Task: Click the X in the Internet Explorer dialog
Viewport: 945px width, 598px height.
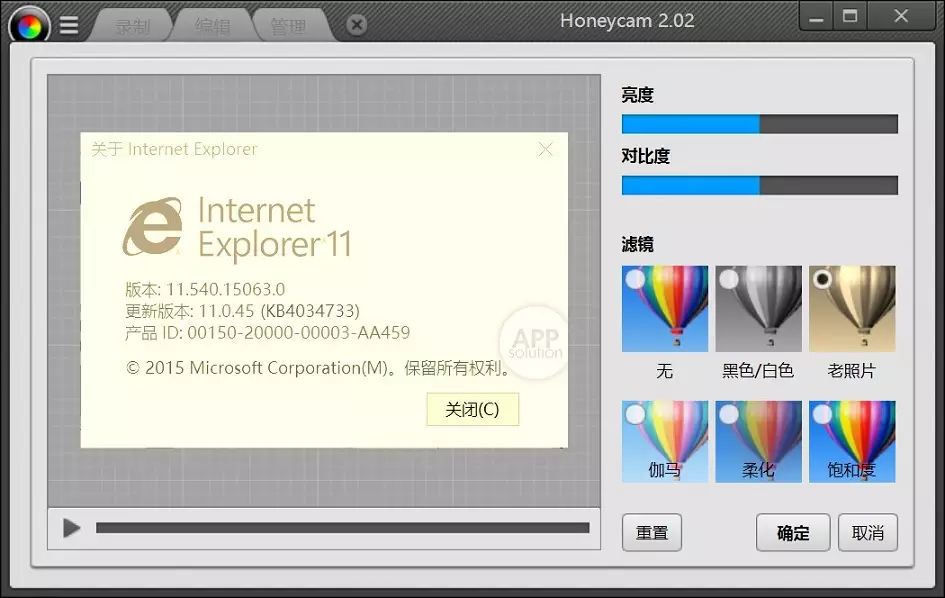Action: (x=545, y=149)
